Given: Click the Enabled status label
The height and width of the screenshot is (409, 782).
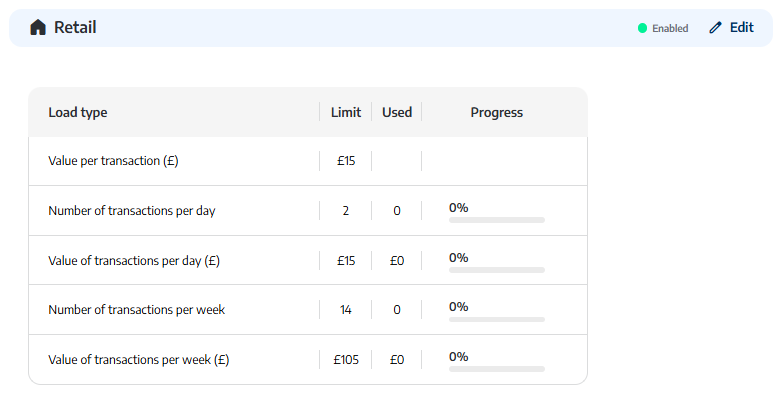Looking at the screenshot, I should [x=670, y=28].
